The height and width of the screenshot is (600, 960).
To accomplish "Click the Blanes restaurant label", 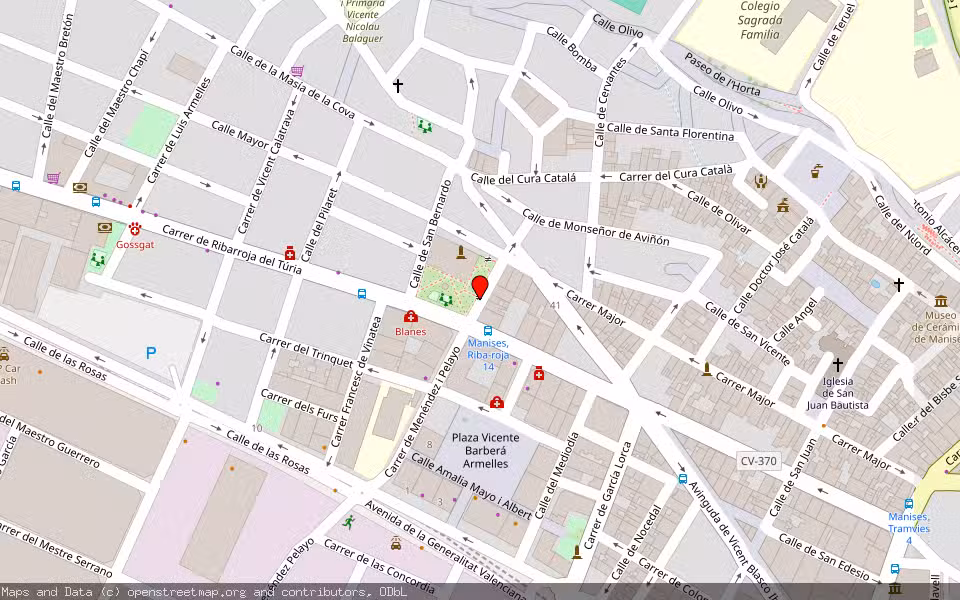I will (x=410, y=331).
